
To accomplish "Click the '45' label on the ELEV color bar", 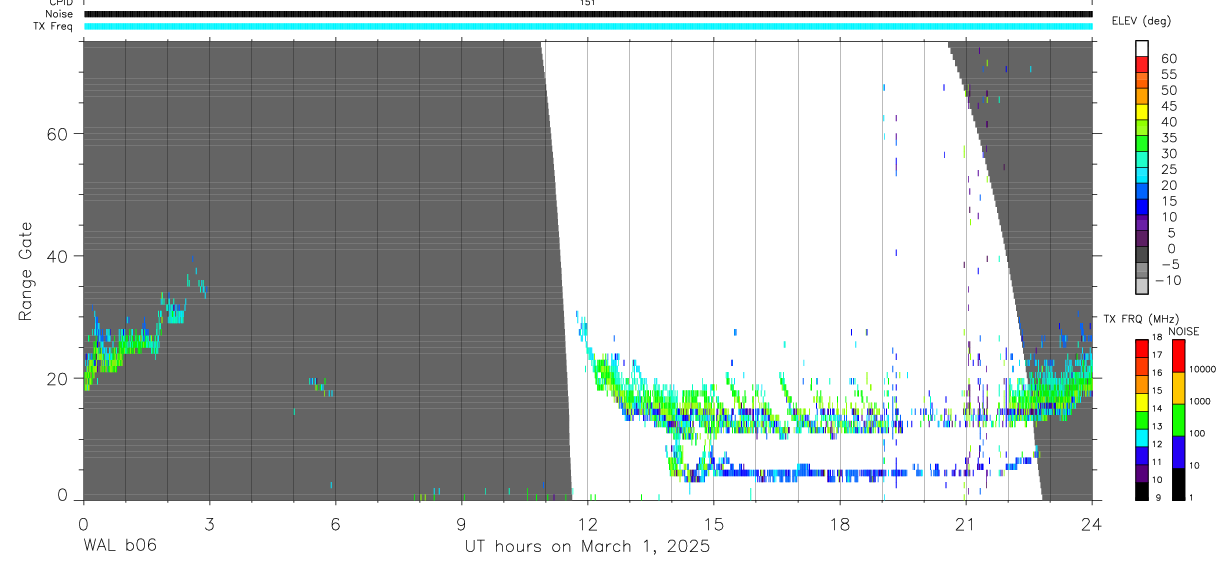I will 1168,106.
